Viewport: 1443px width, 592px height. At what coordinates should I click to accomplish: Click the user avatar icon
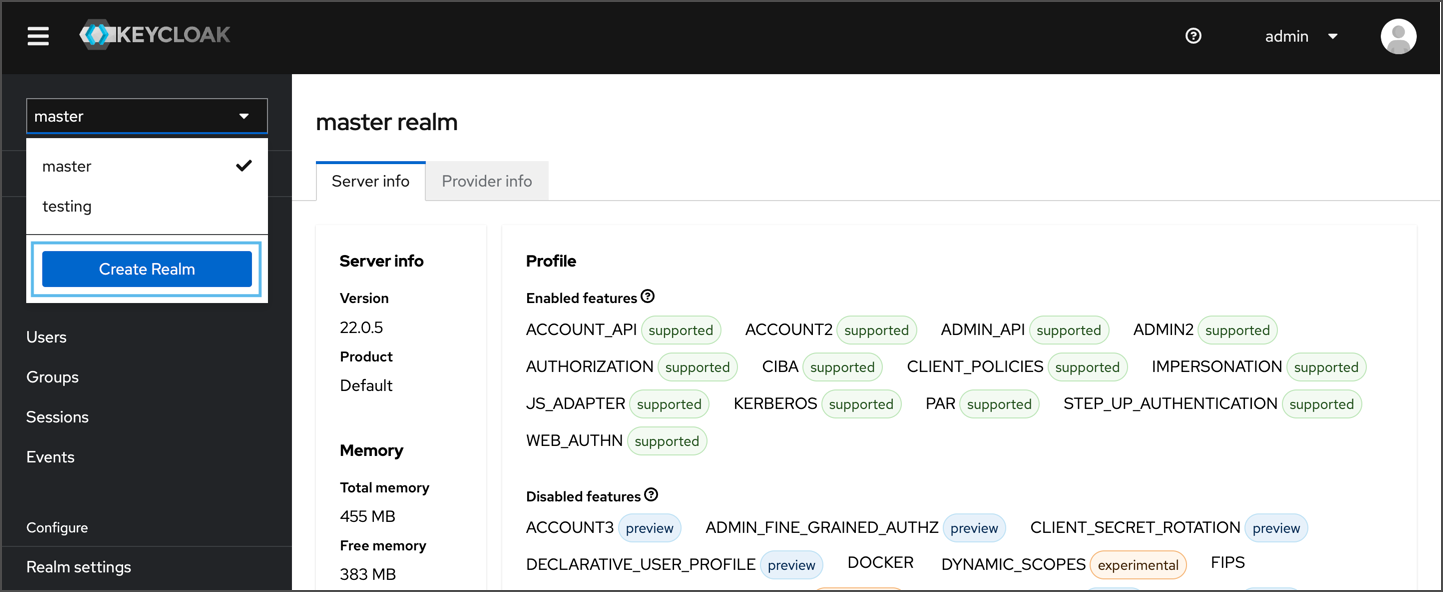coord(1398,36)
